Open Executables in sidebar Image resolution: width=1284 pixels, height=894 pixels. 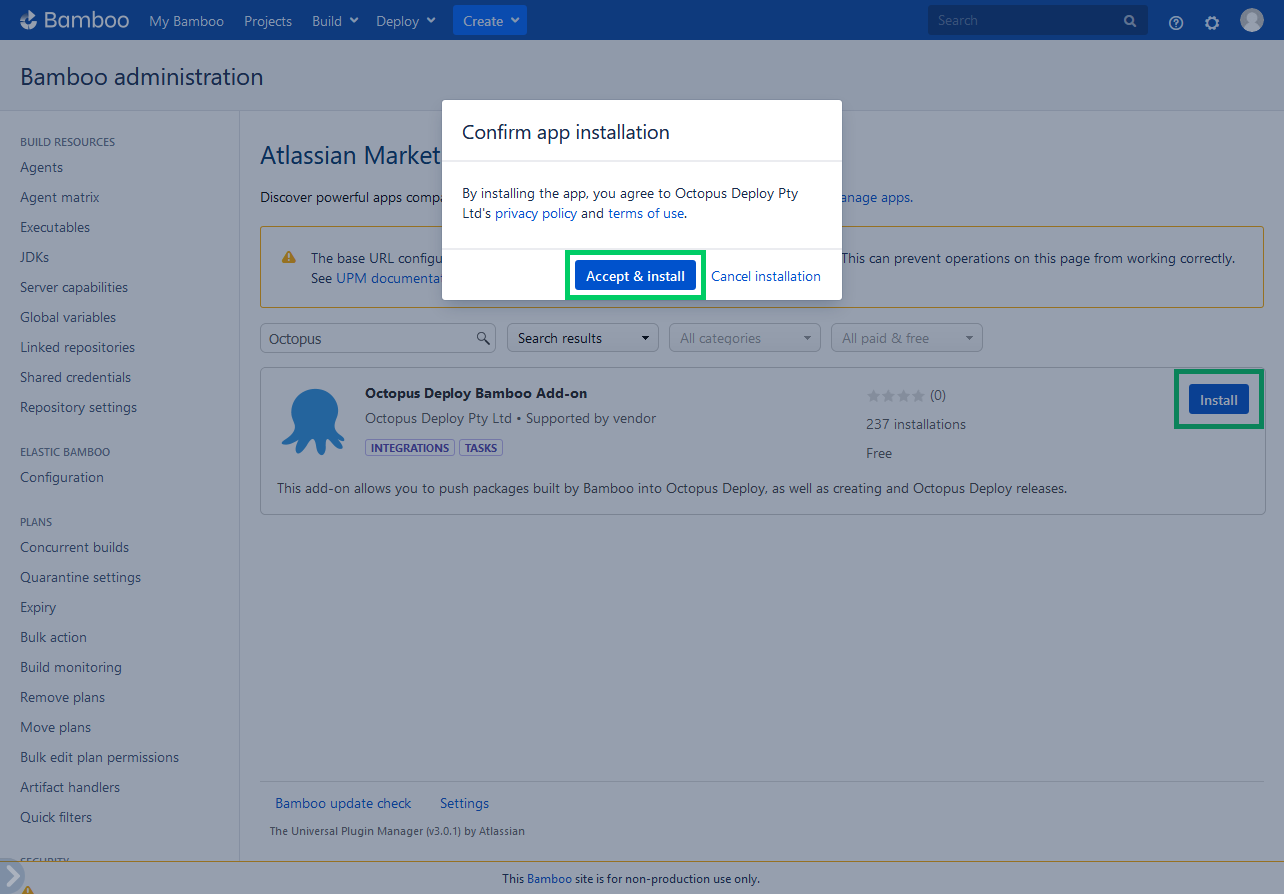(x=55, y=227)
